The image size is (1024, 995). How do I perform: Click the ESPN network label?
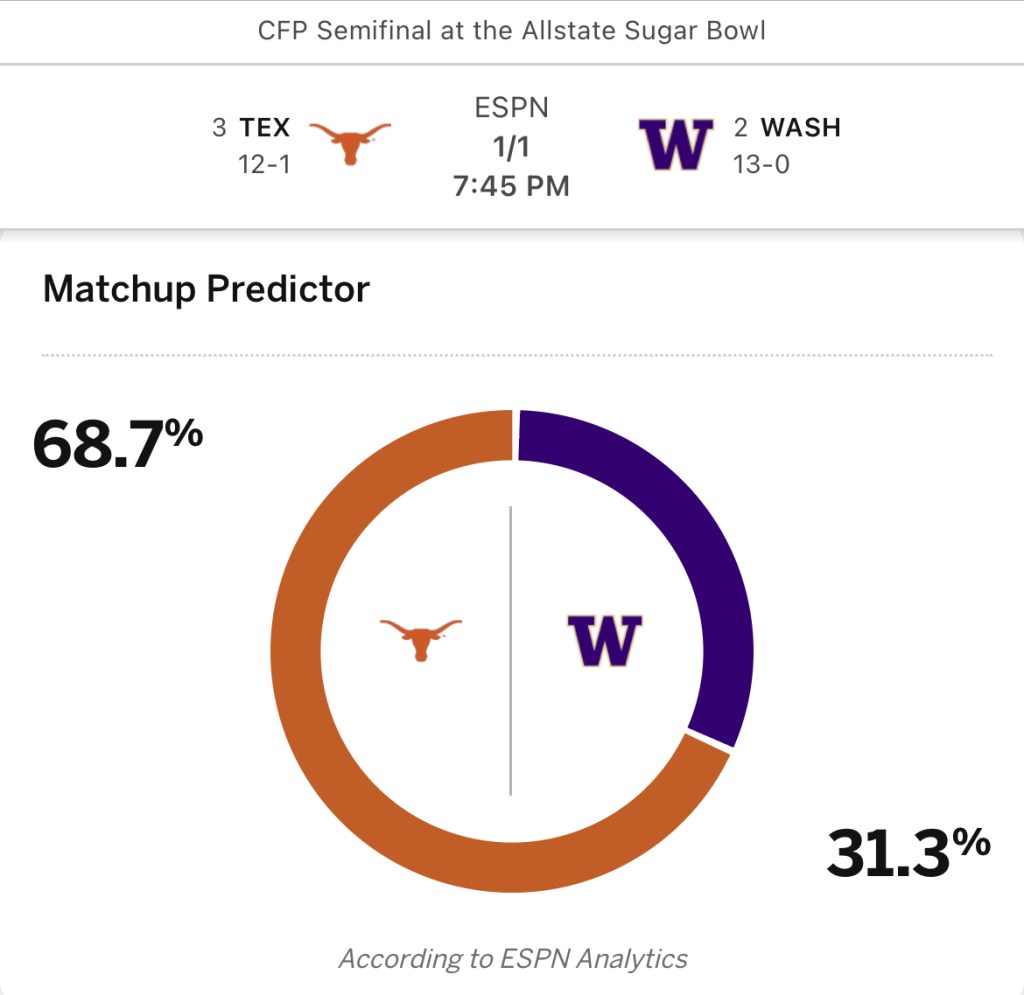512,107
